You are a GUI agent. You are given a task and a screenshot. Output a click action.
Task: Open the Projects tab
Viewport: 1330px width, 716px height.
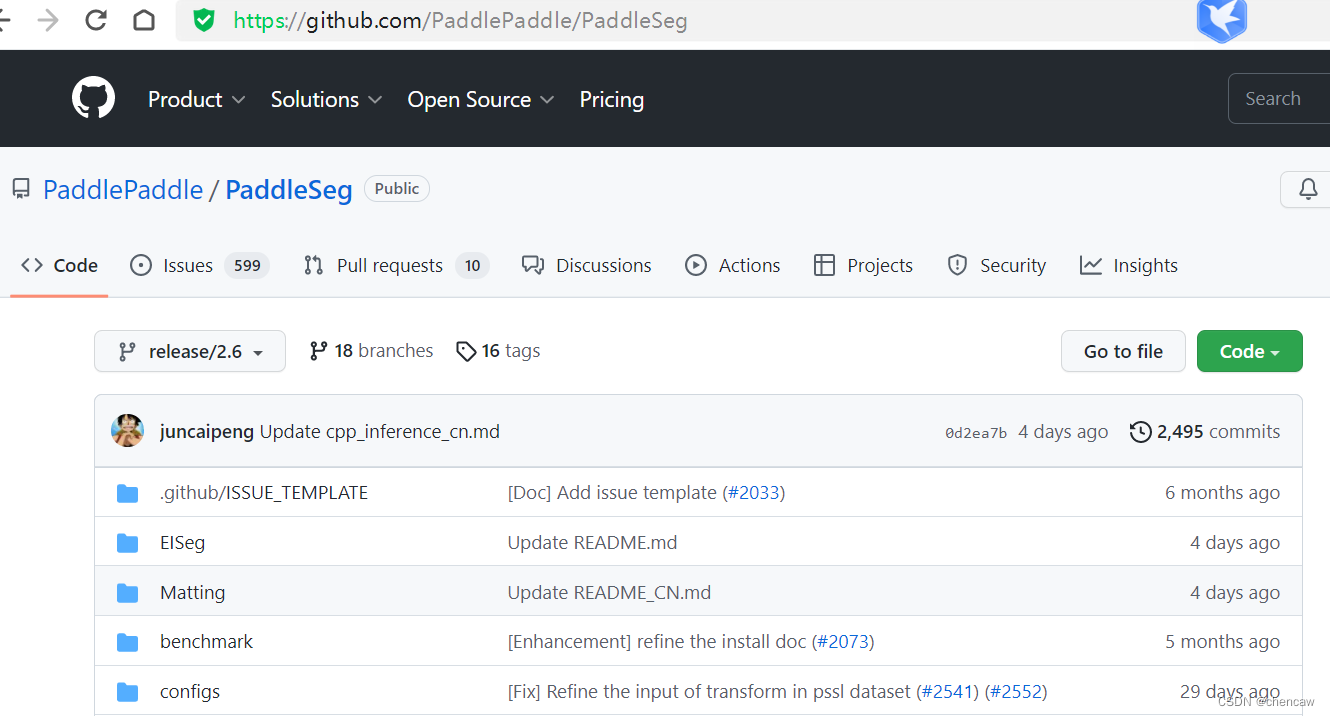coord(864,265)
